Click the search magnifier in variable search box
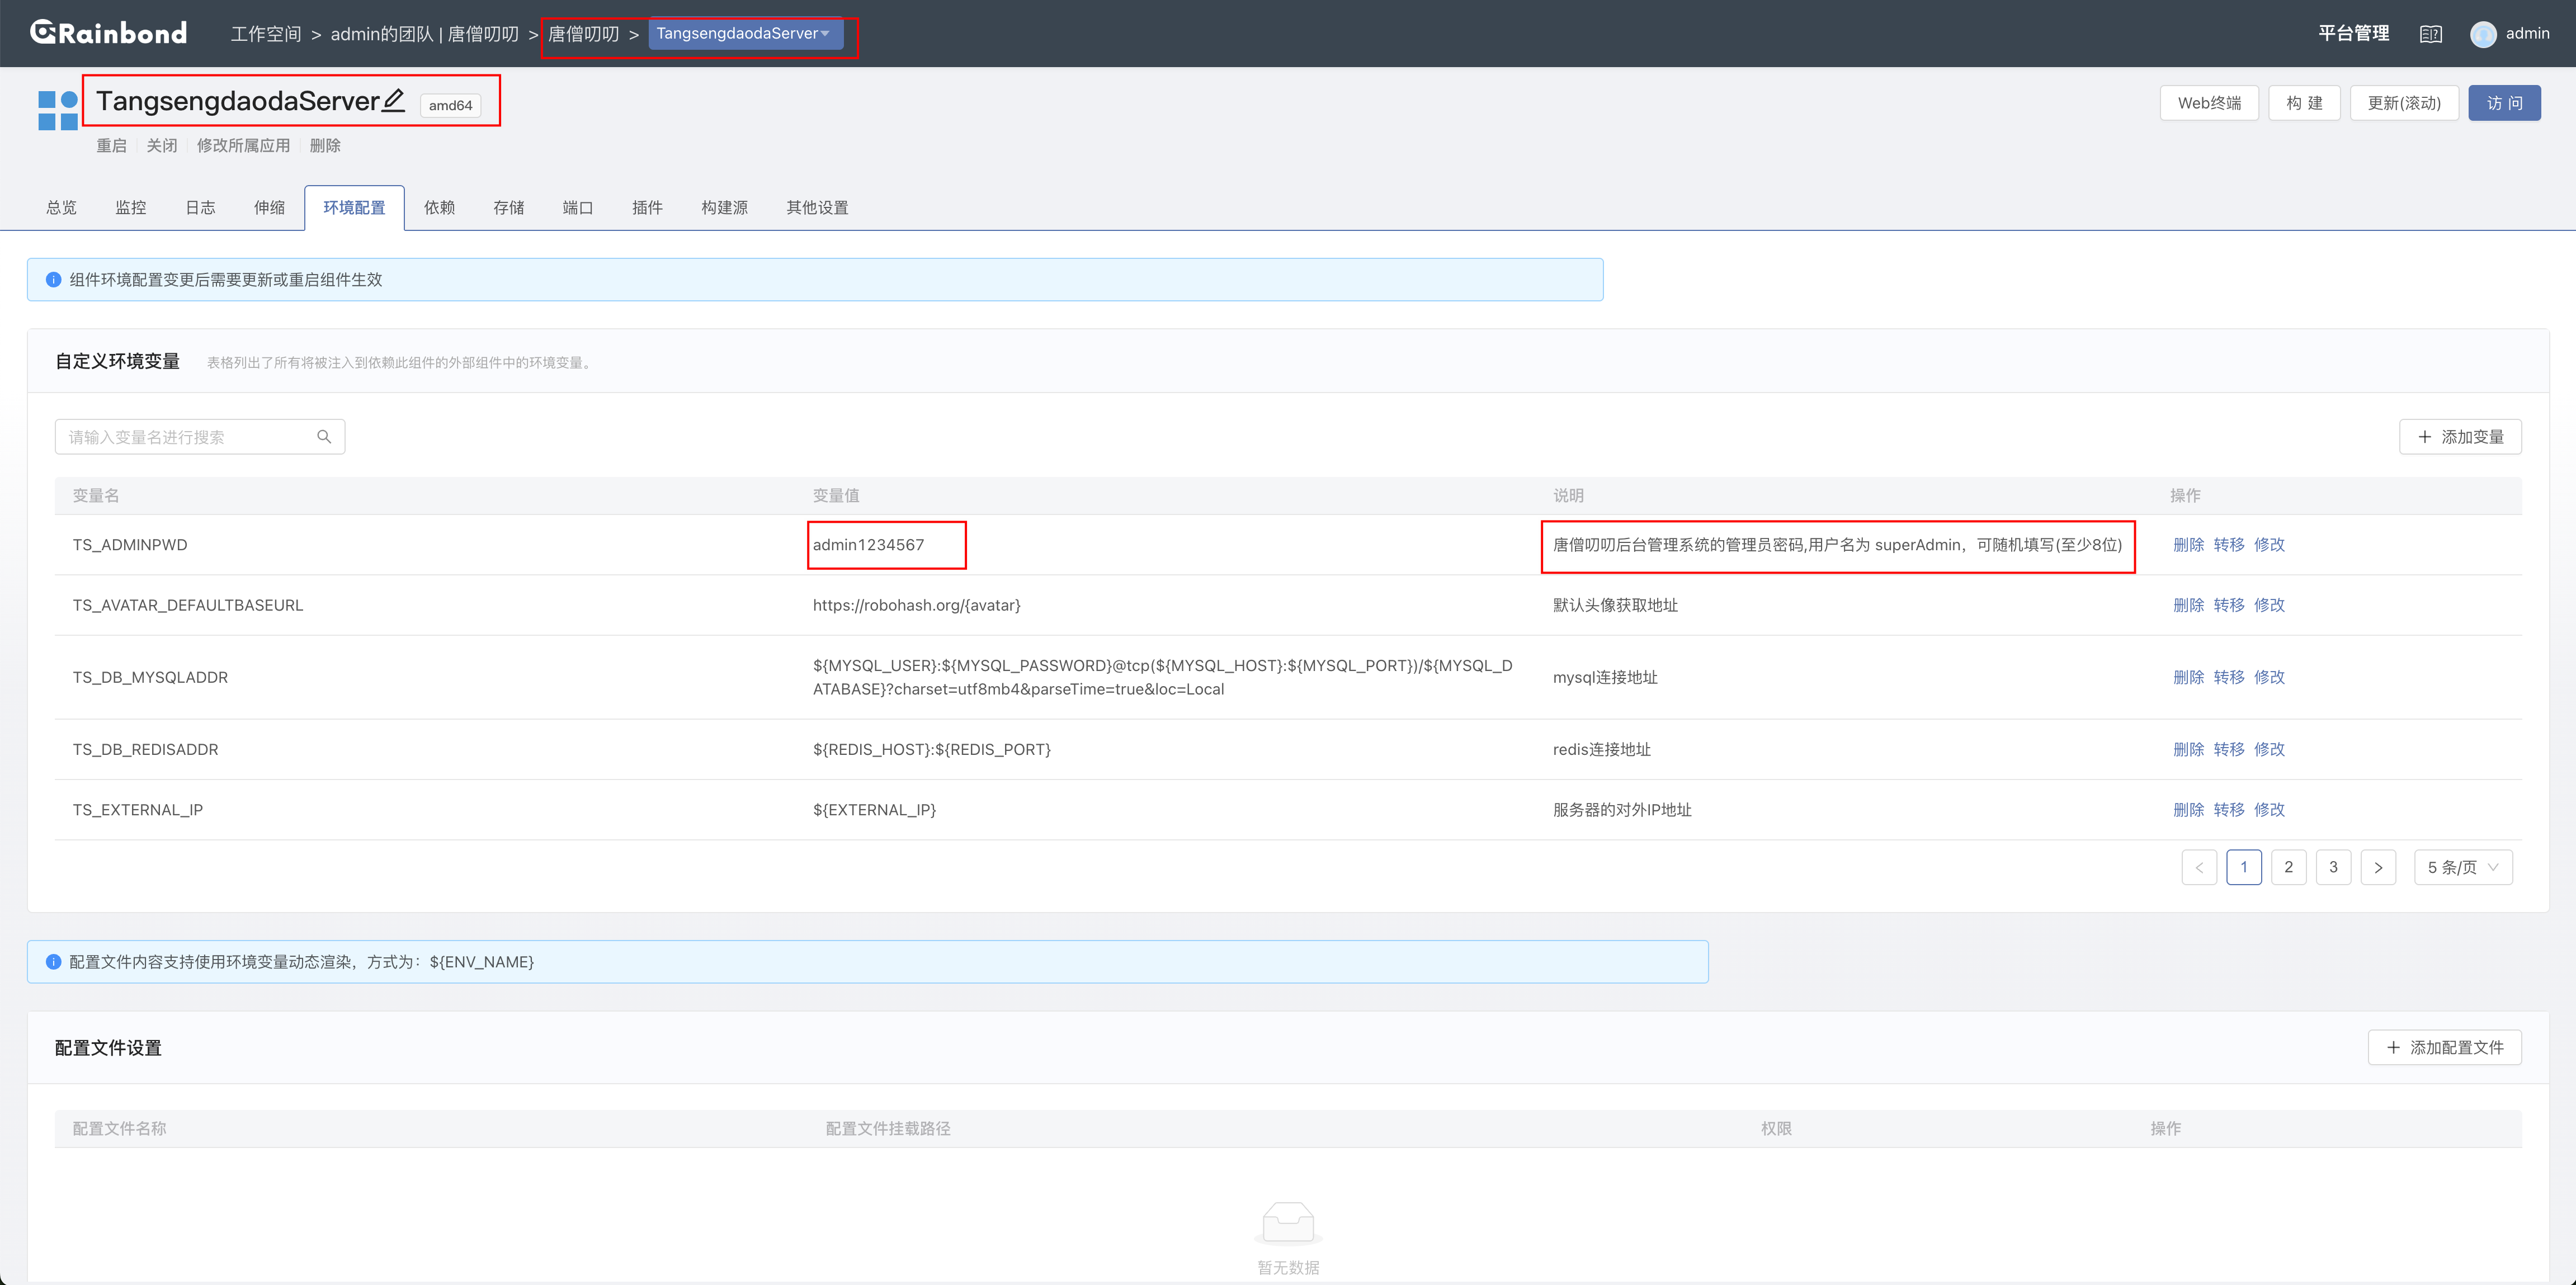 point(324,437)
